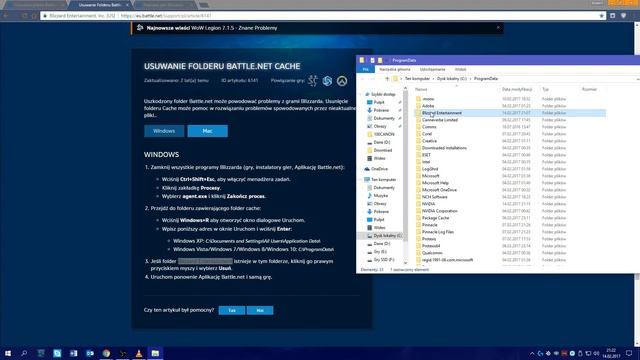Select the NVIDIA Corporation folder
Image resolution: width=640 pixels, height=360 pixels.
coord(439,211)
